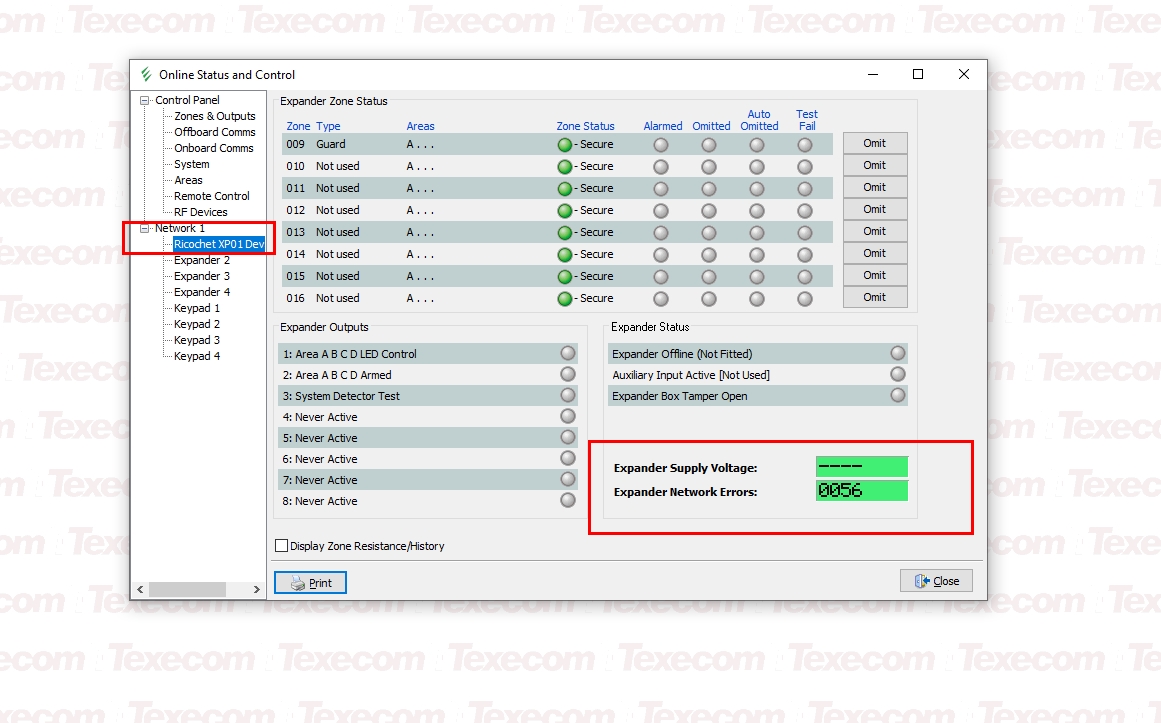Click the Alarmed indicator for zone 011
Screen dimensions: 1161x723
(661, 189)
